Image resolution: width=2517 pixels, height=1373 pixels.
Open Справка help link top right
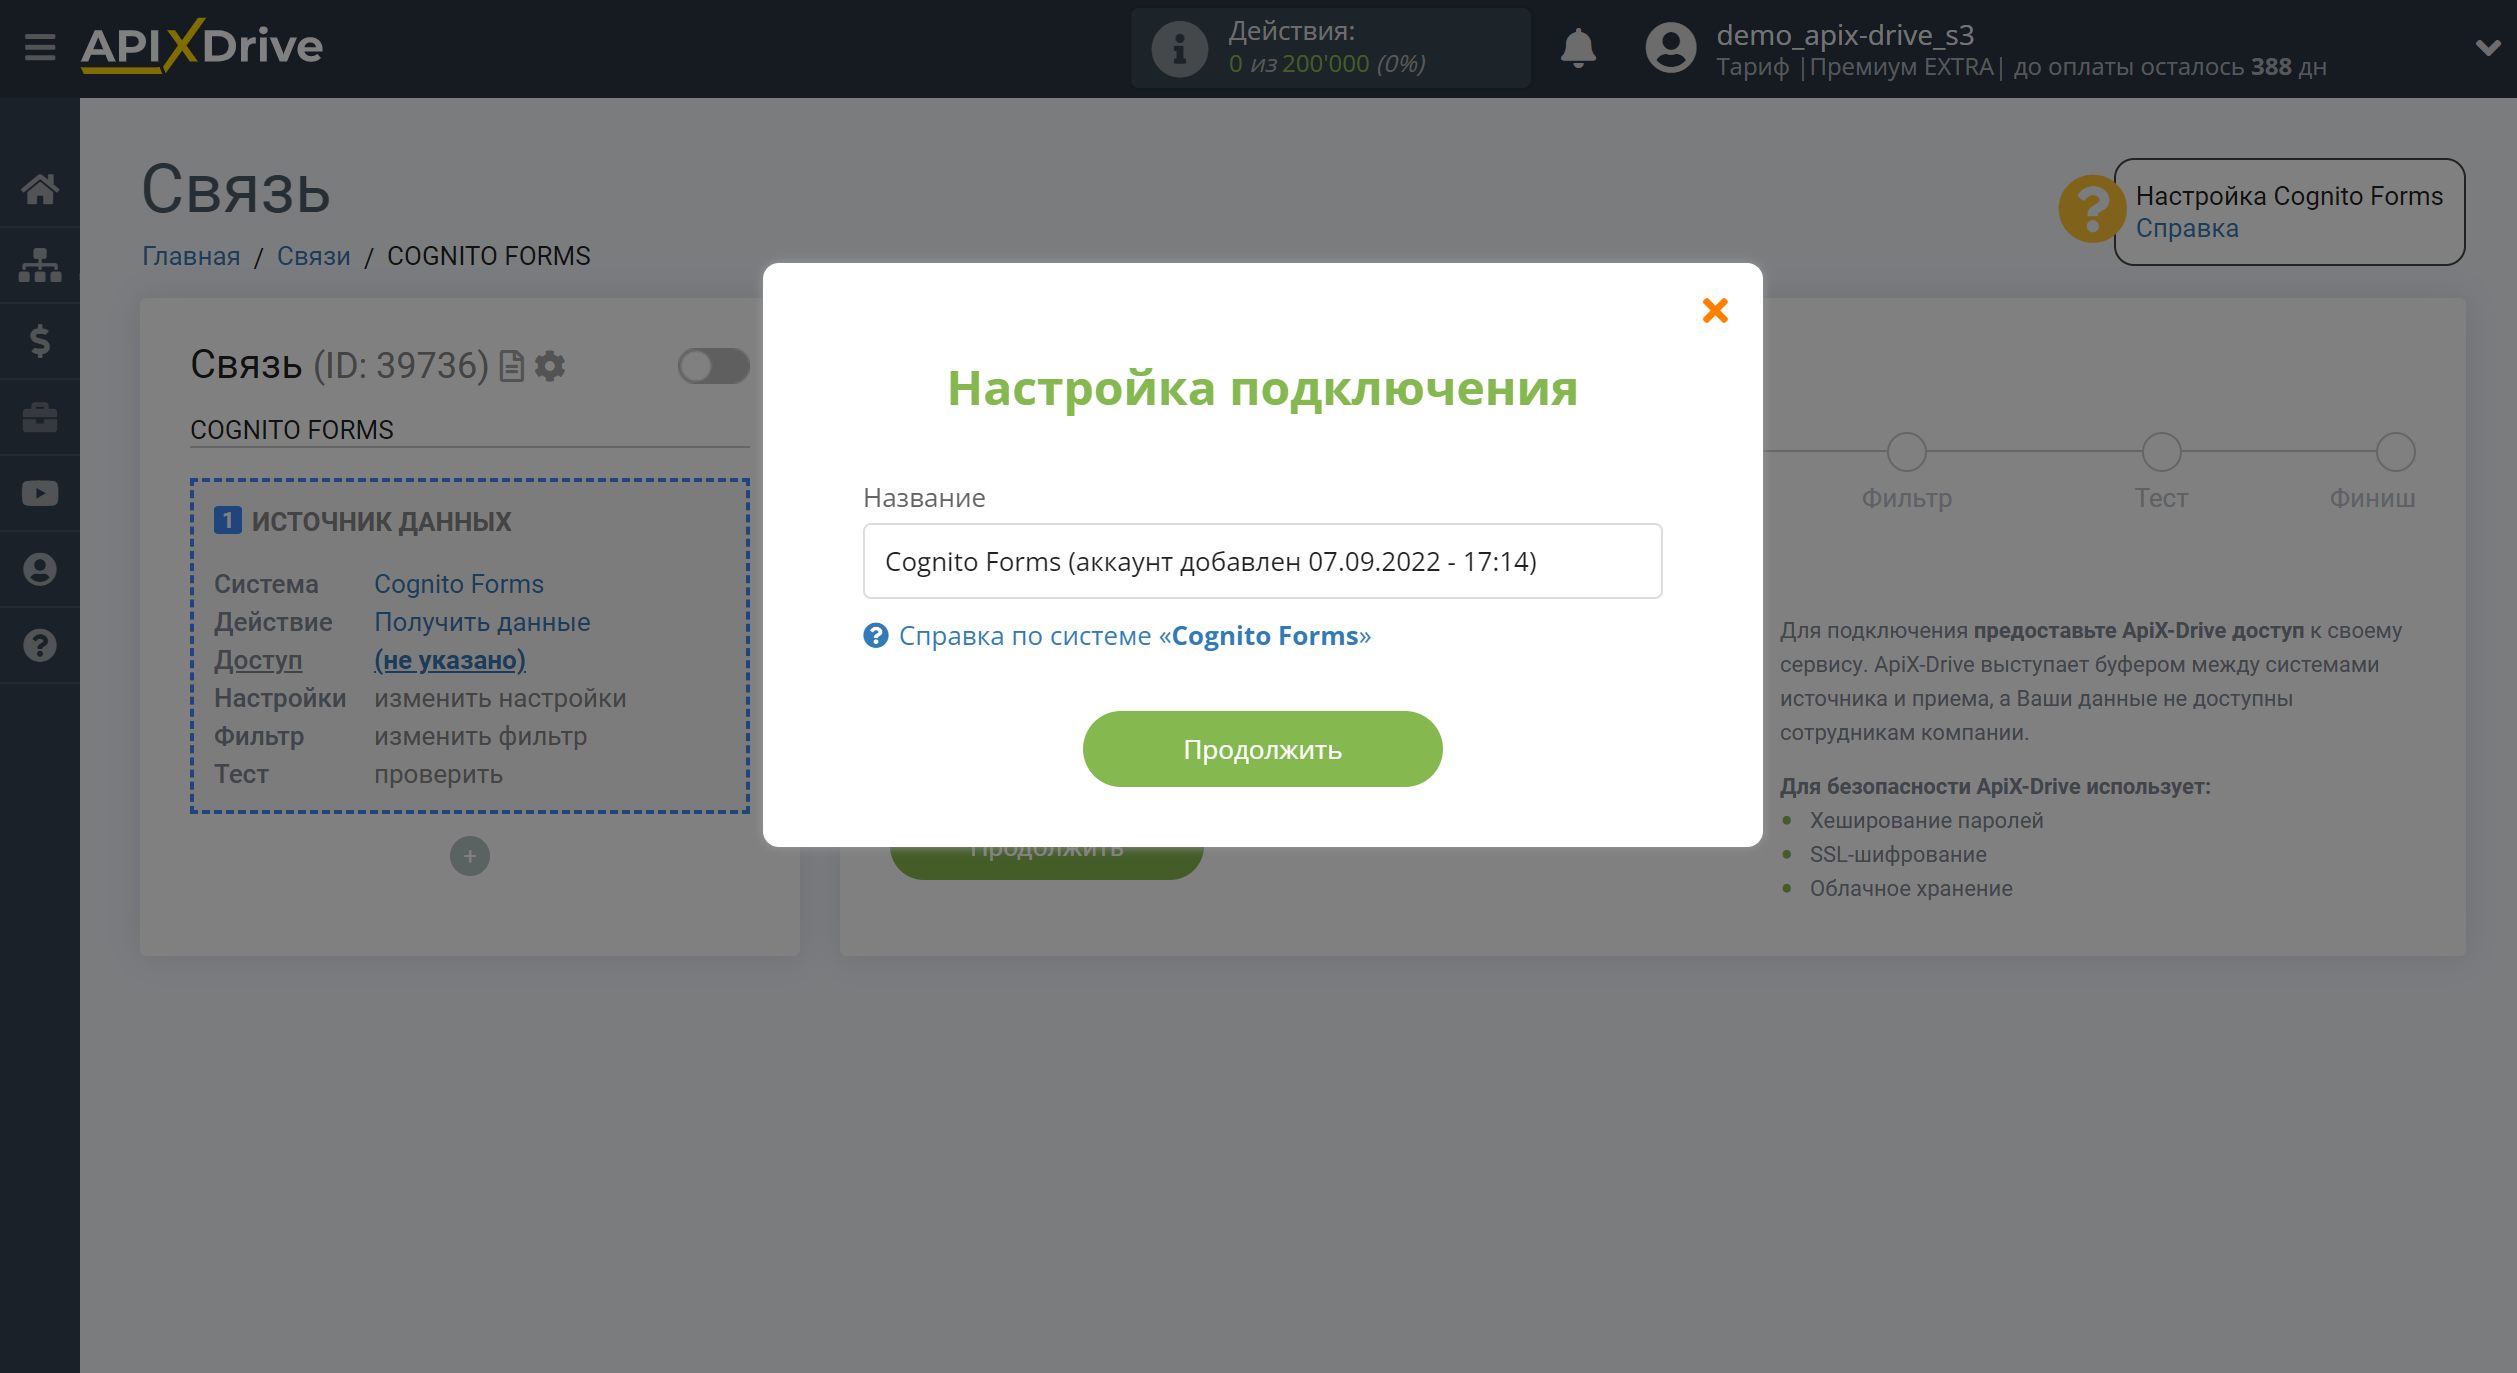(2187, 229)
